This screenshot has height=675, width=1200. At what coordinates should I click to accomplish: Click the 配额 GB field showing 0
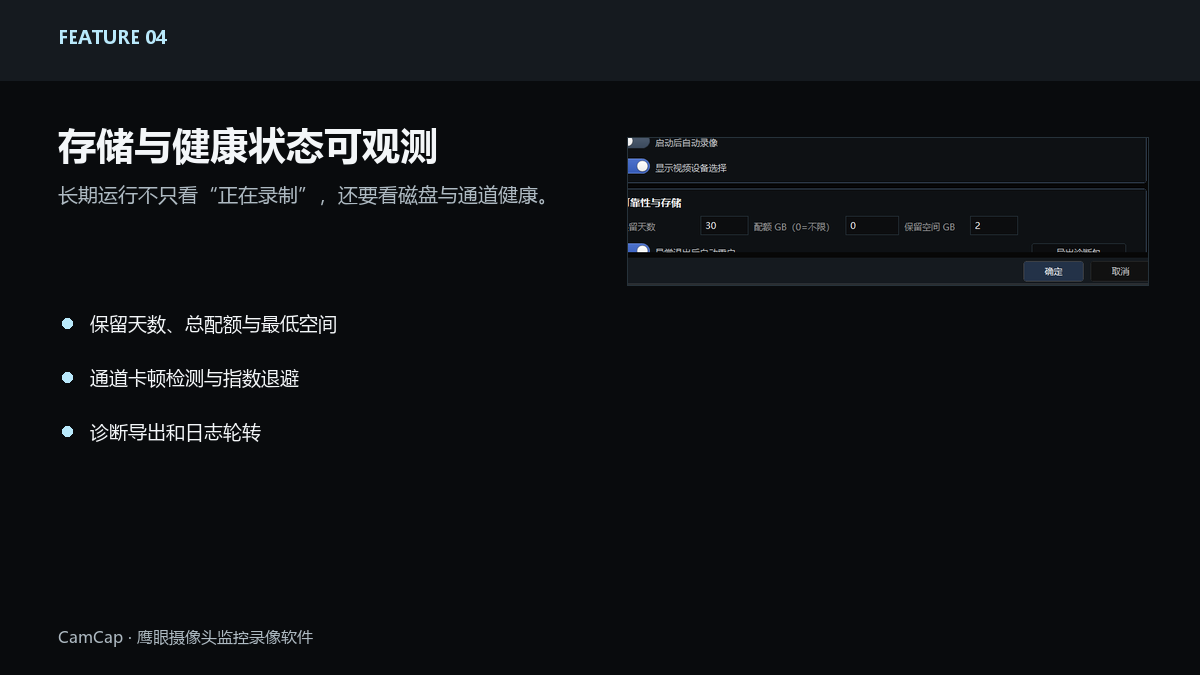click(x=871, y=226)
